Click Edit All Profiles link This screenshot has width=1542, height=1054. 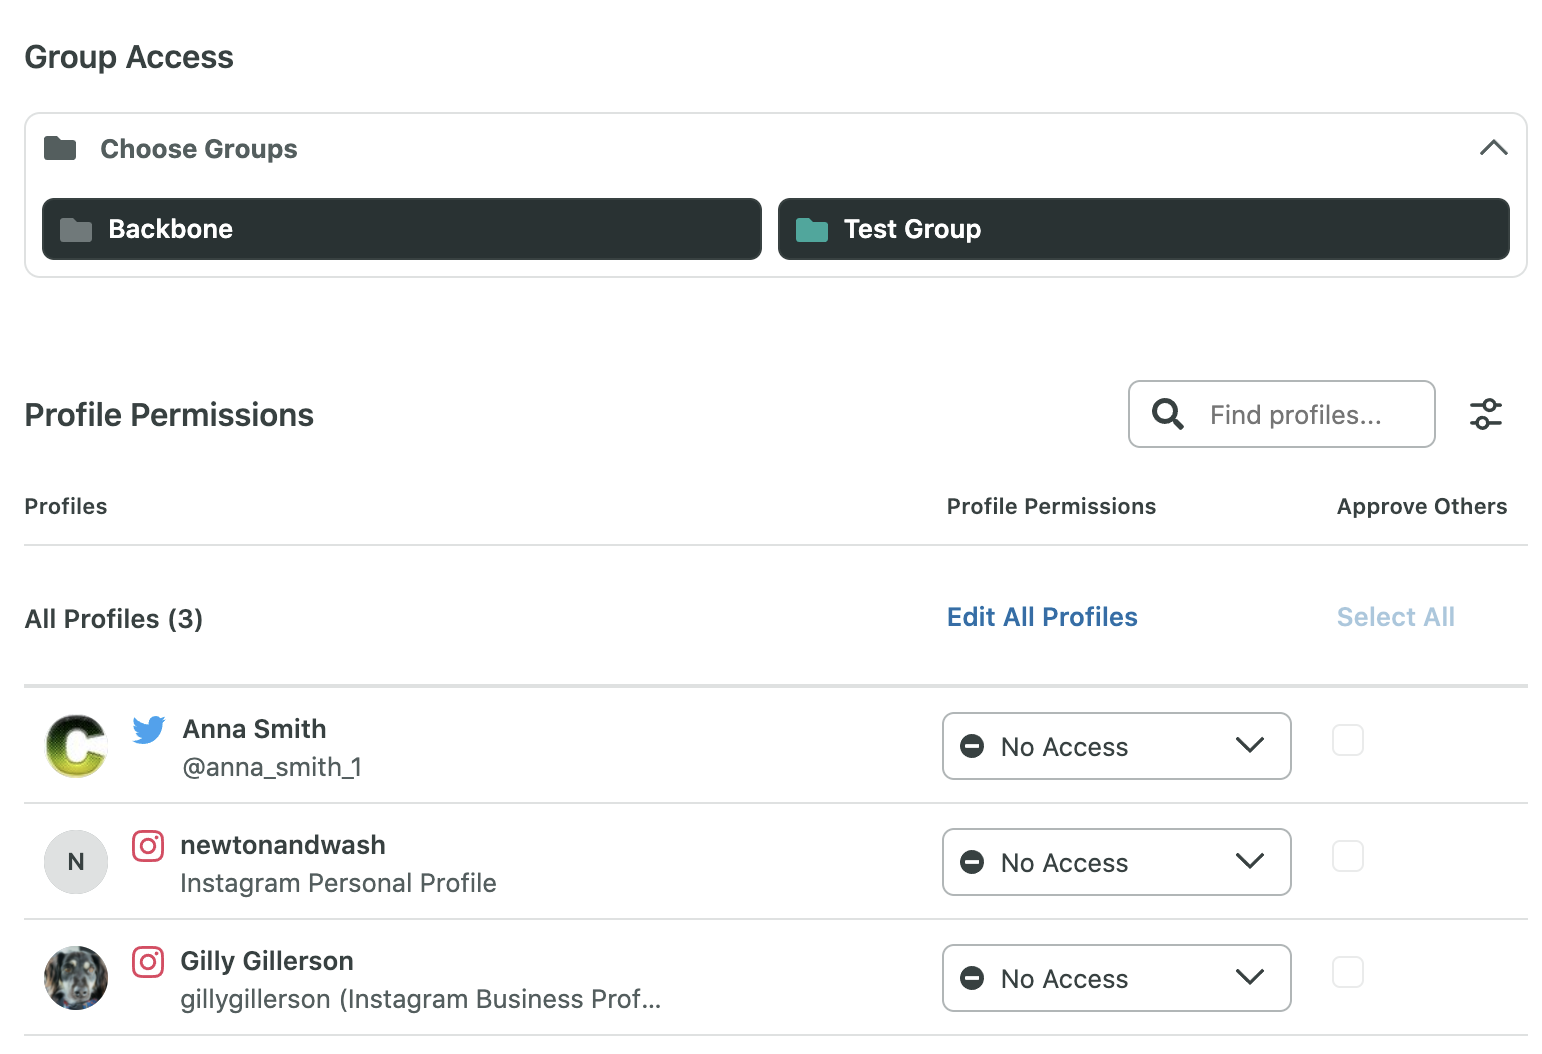(1042, 617)
